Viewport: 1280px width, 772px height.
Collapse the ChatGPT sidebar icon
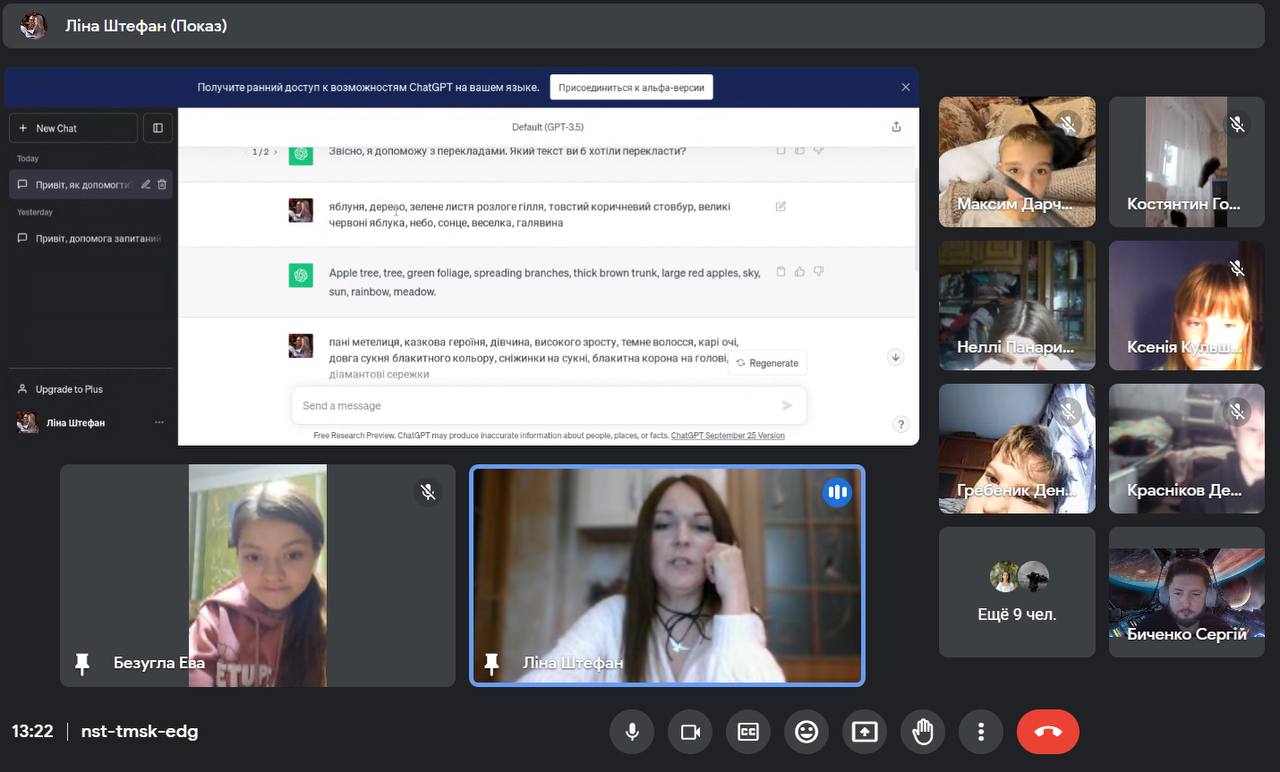click(x=158, y=128)
